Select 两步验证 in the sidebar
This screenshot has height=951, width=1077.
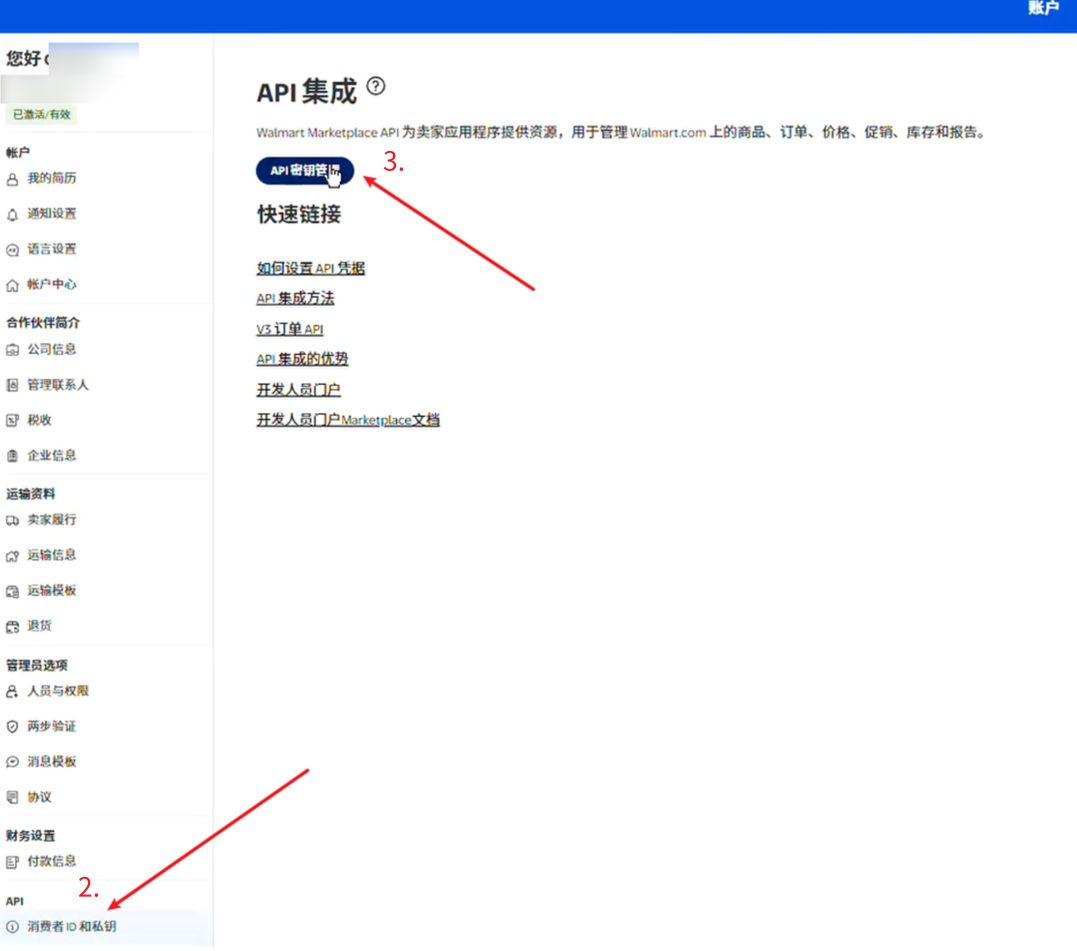tap(52, 726)
